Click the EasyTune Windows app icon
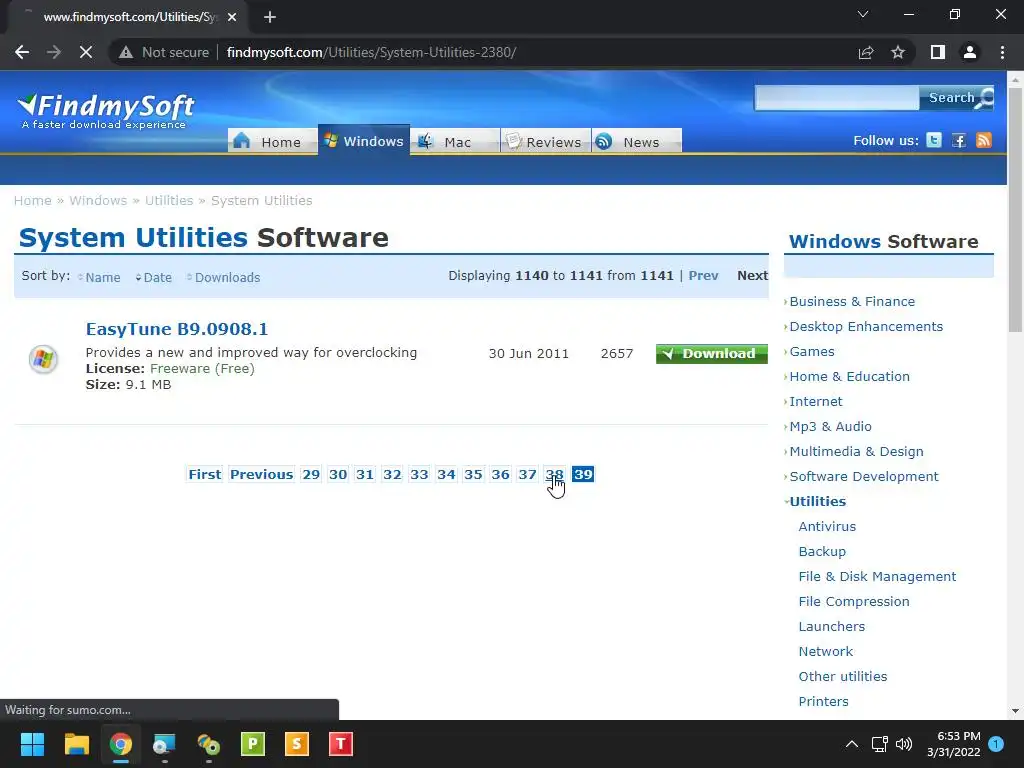This screenshot has height=768, width=1024. (43, 359)
